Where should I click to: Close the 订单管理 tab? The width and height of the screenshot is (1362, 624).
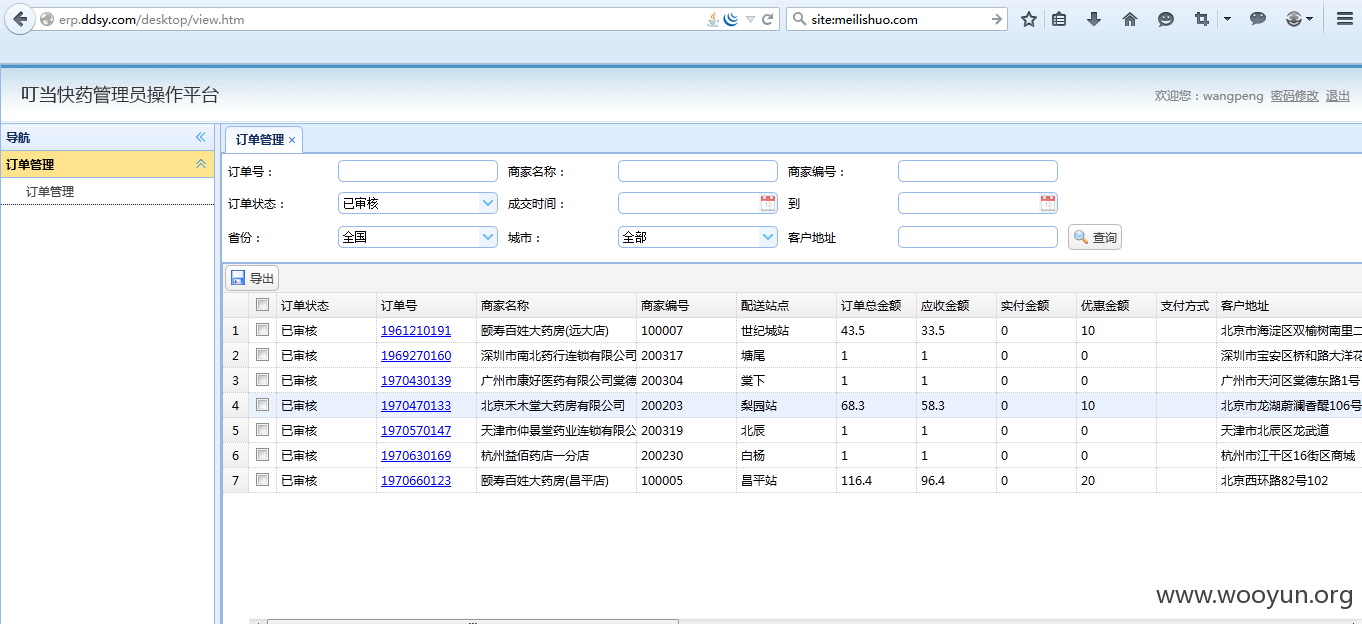pyautogui.click(x=292, y=140)
